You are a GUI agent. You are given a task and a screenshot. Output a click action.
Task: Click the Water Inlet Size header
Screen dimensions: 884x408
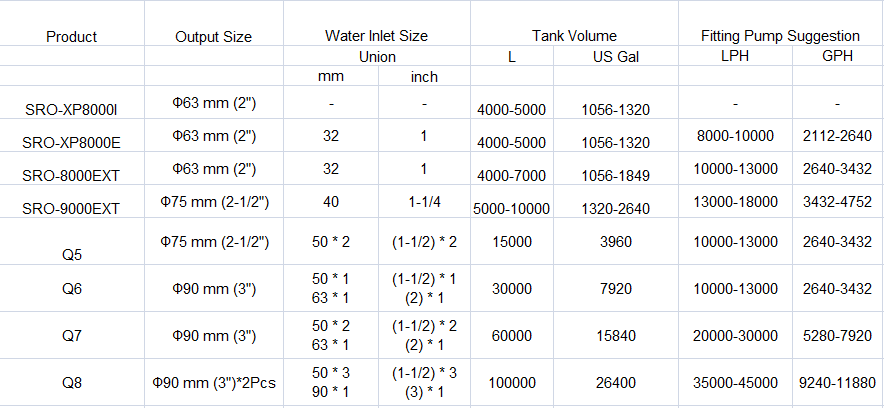click(376, 35)
